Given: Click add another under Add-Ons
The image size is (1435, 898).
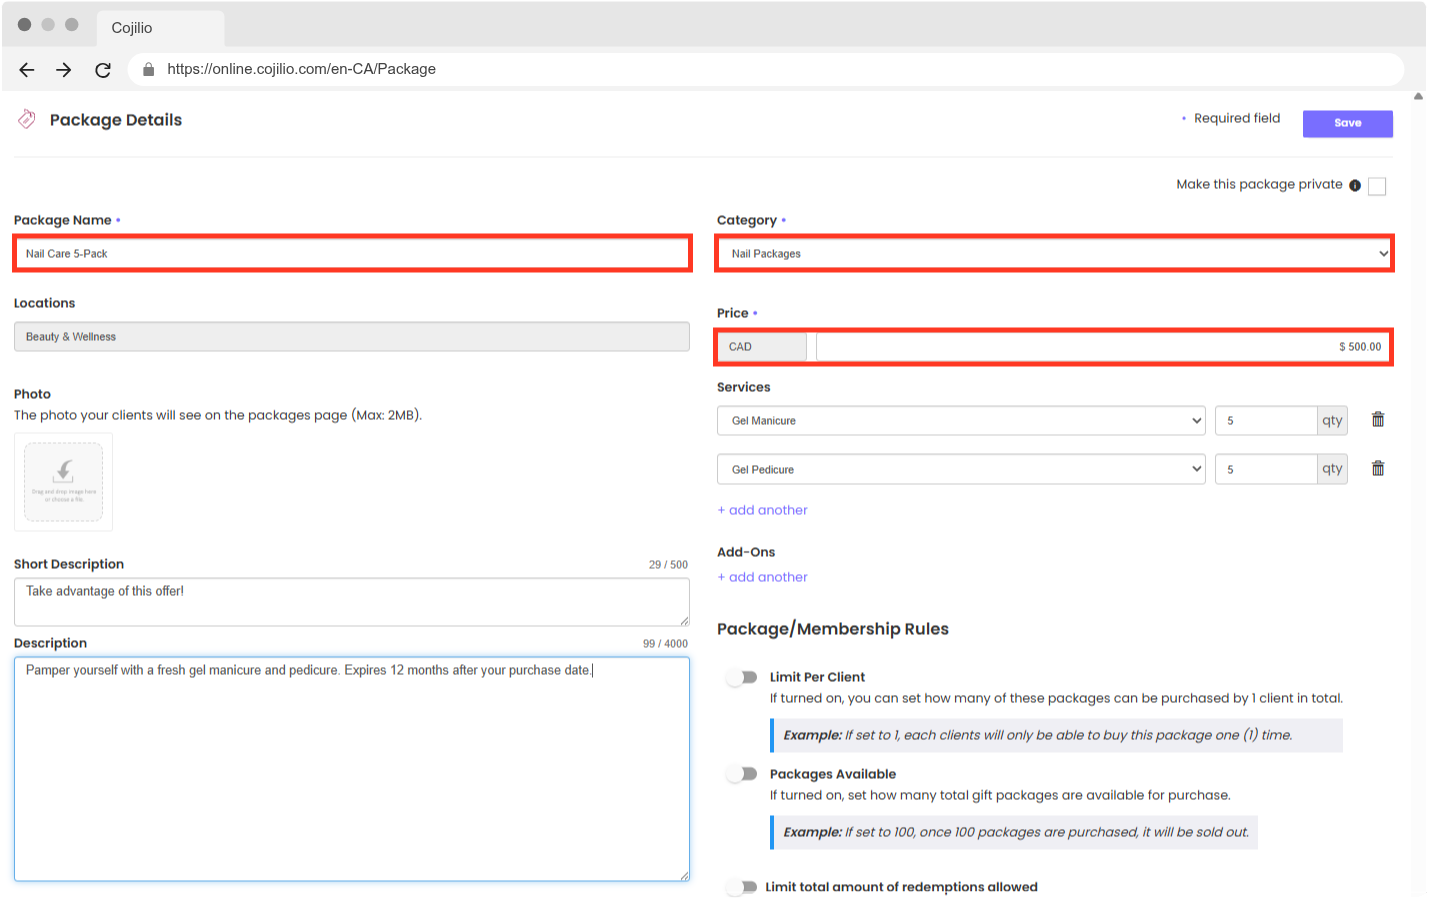Looking at the screenshot, I should [x=762, y=577].
